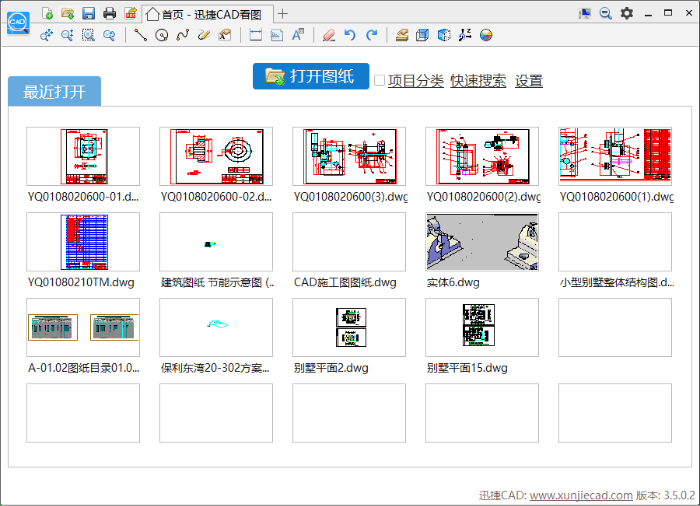
Task: Click the sort A-Z icon
Action: click(x=465, y=35)
